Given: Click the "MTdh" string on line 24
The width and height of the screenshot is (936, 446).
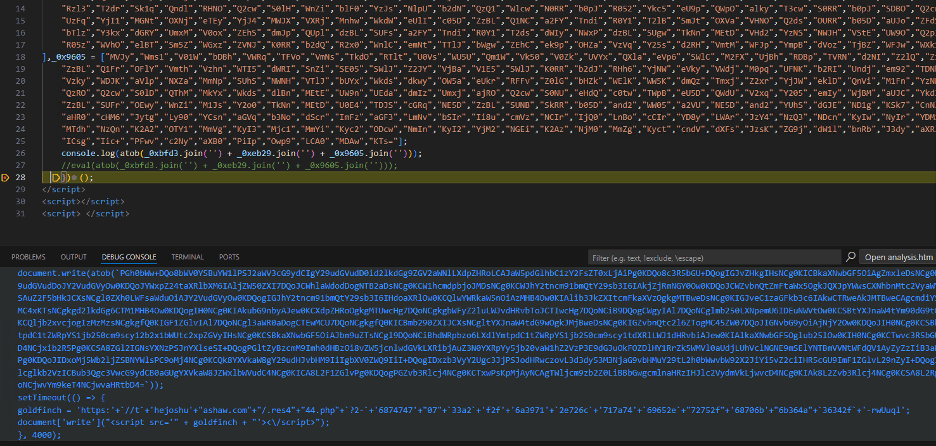Looking at the screenshot, I should (76, 129).
